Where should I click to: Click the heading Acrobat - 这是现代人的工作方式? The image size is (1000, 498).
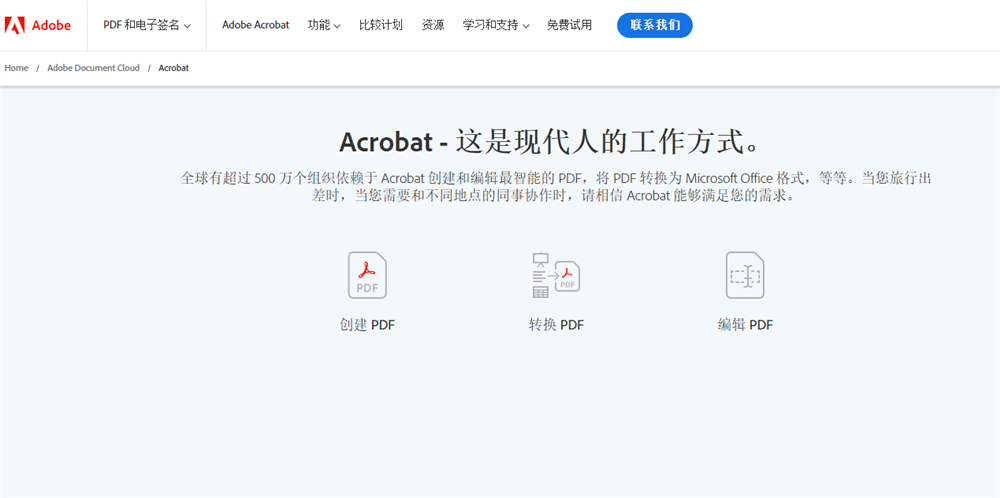pos(551,143)
